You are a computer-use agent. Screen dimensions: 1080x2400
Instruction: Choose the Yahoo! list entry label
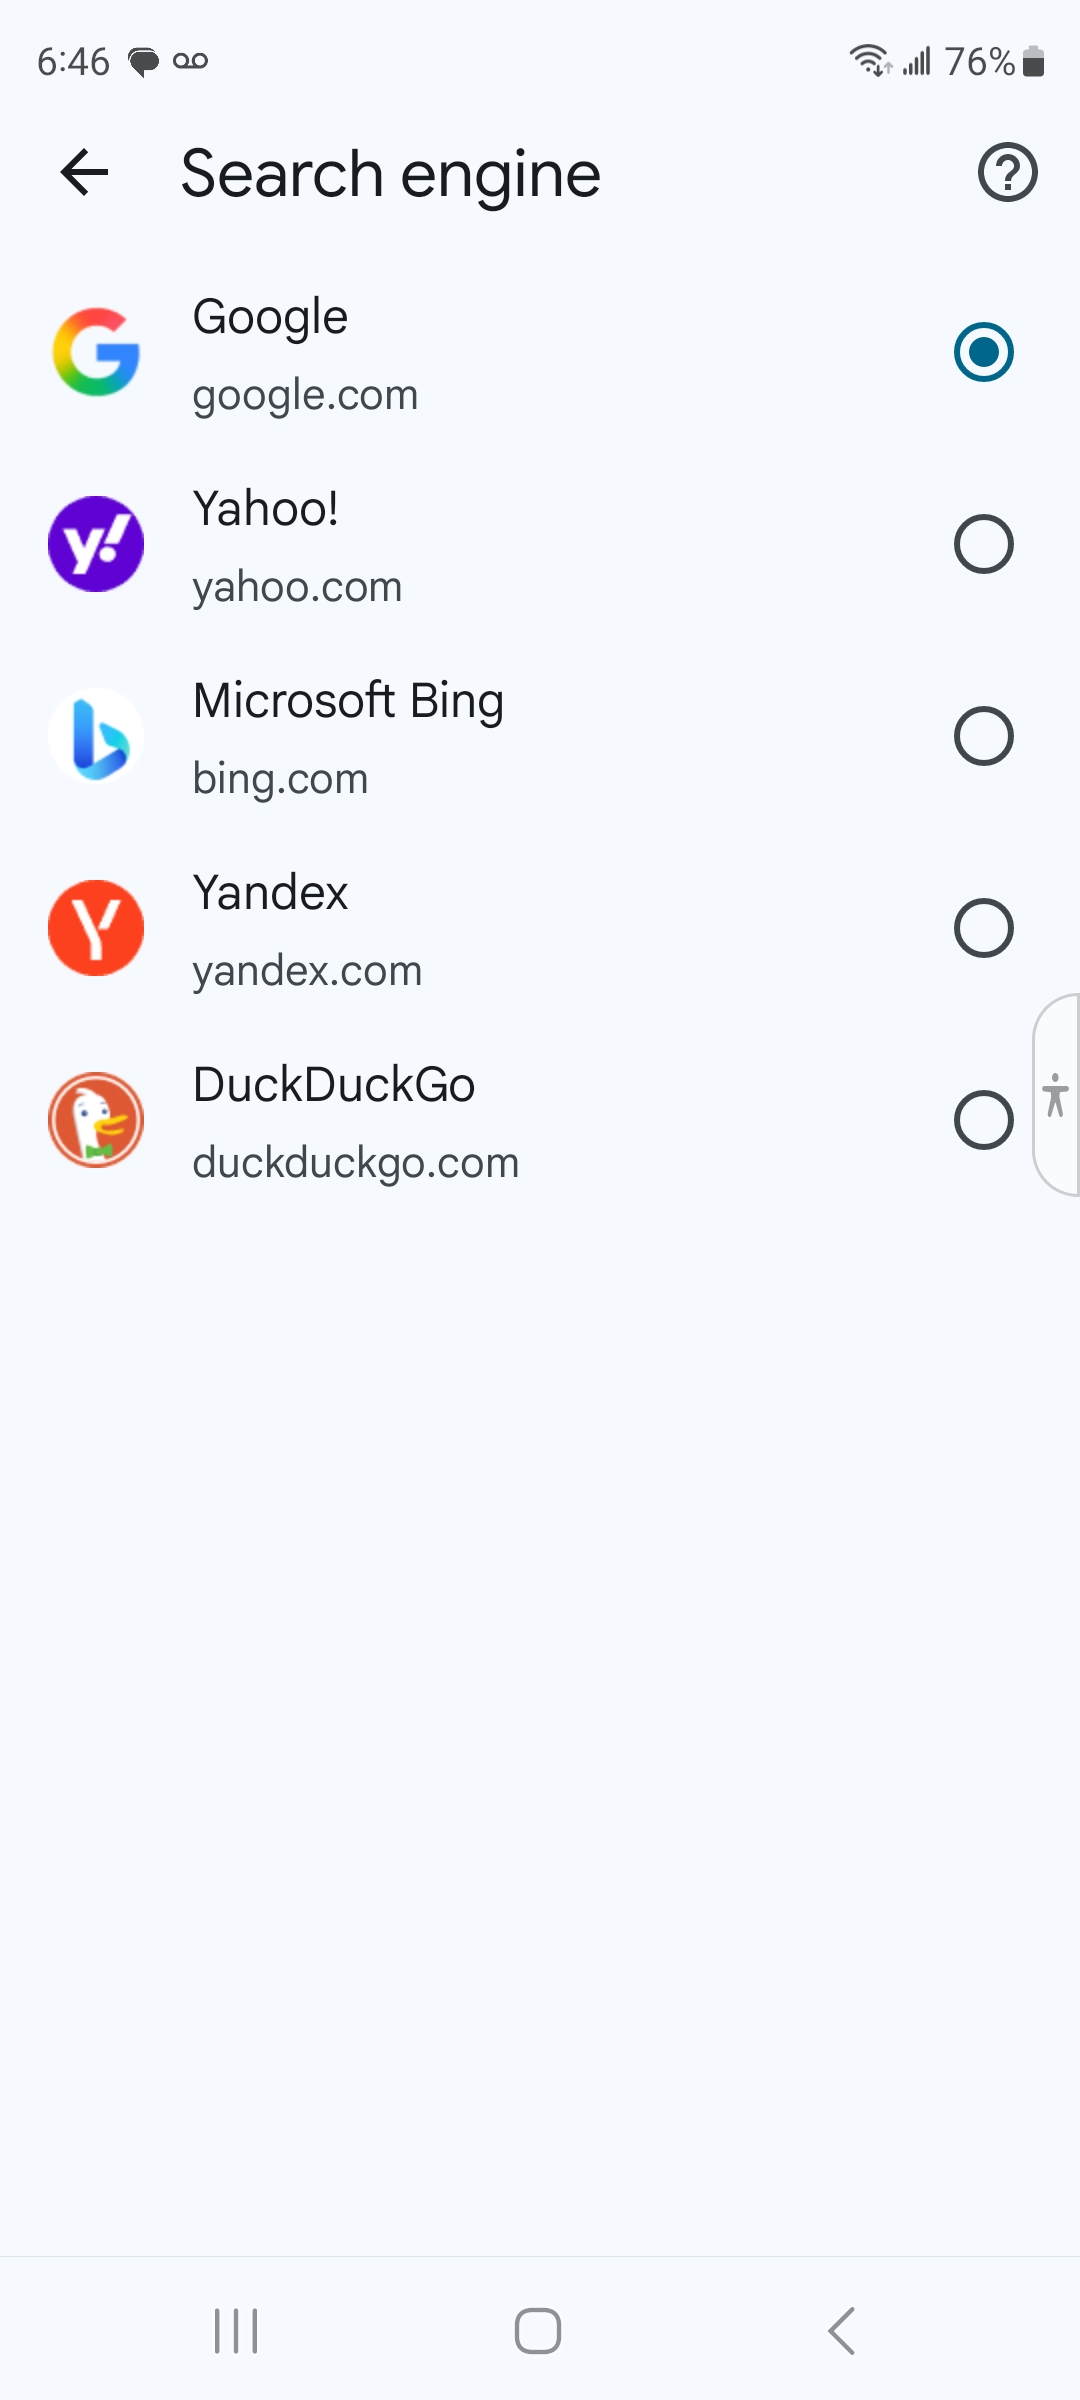pos(266,509)
